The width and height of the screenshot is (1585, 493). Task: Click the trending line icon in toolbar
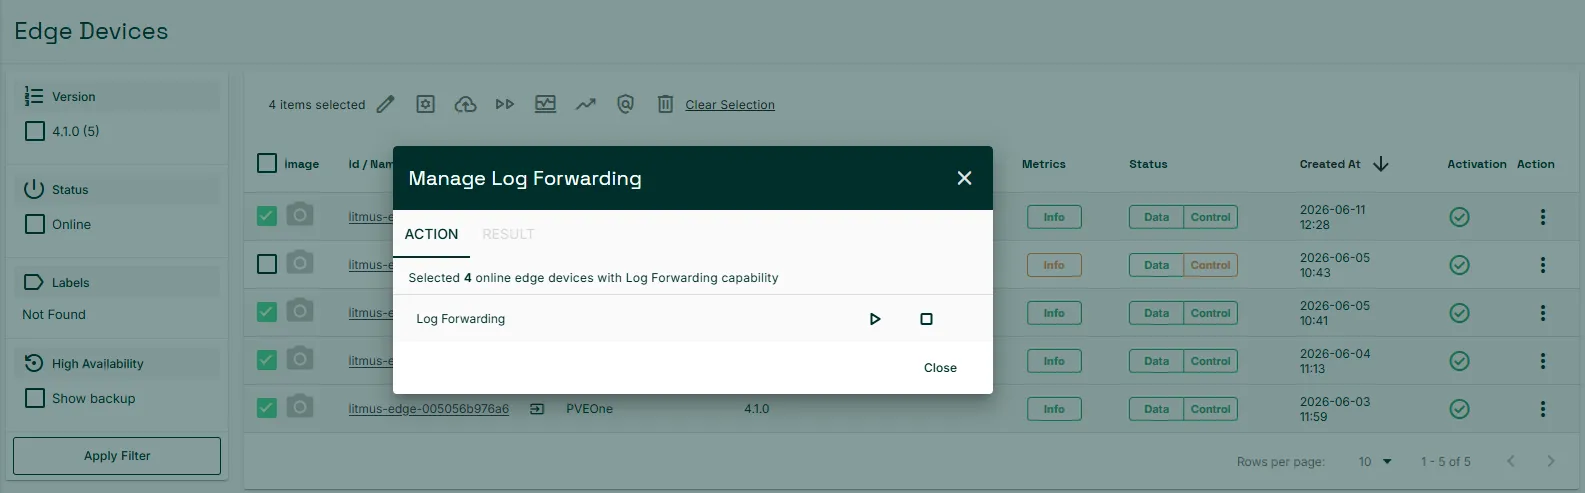585,104
